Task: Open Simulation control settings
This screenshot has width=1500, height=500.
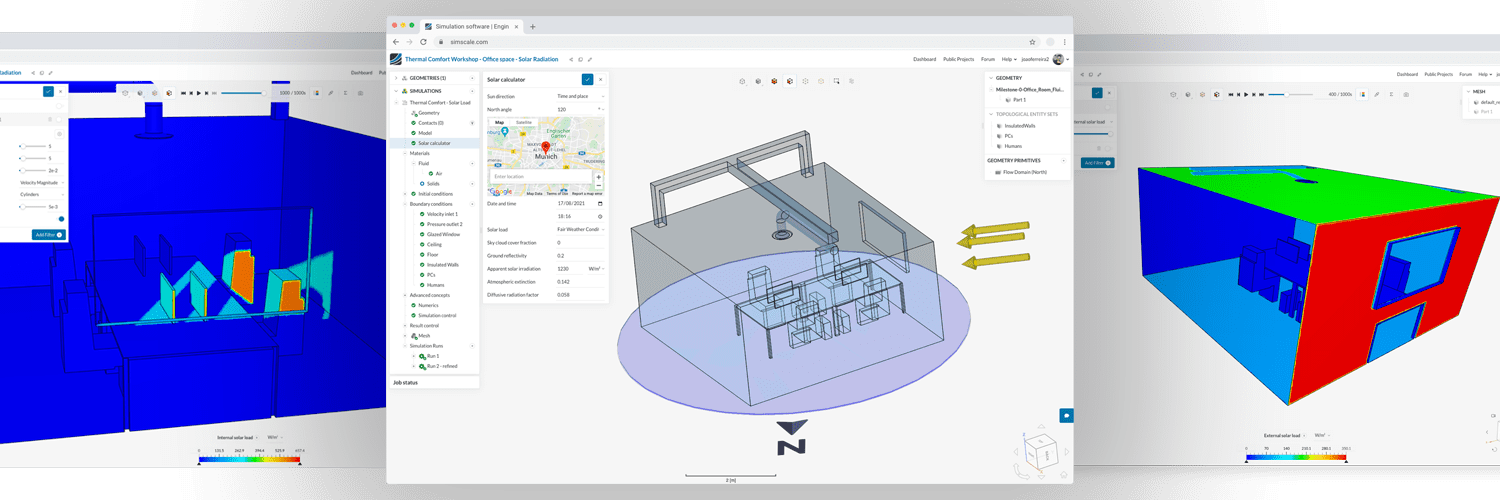Action: [x=437, y=315]
